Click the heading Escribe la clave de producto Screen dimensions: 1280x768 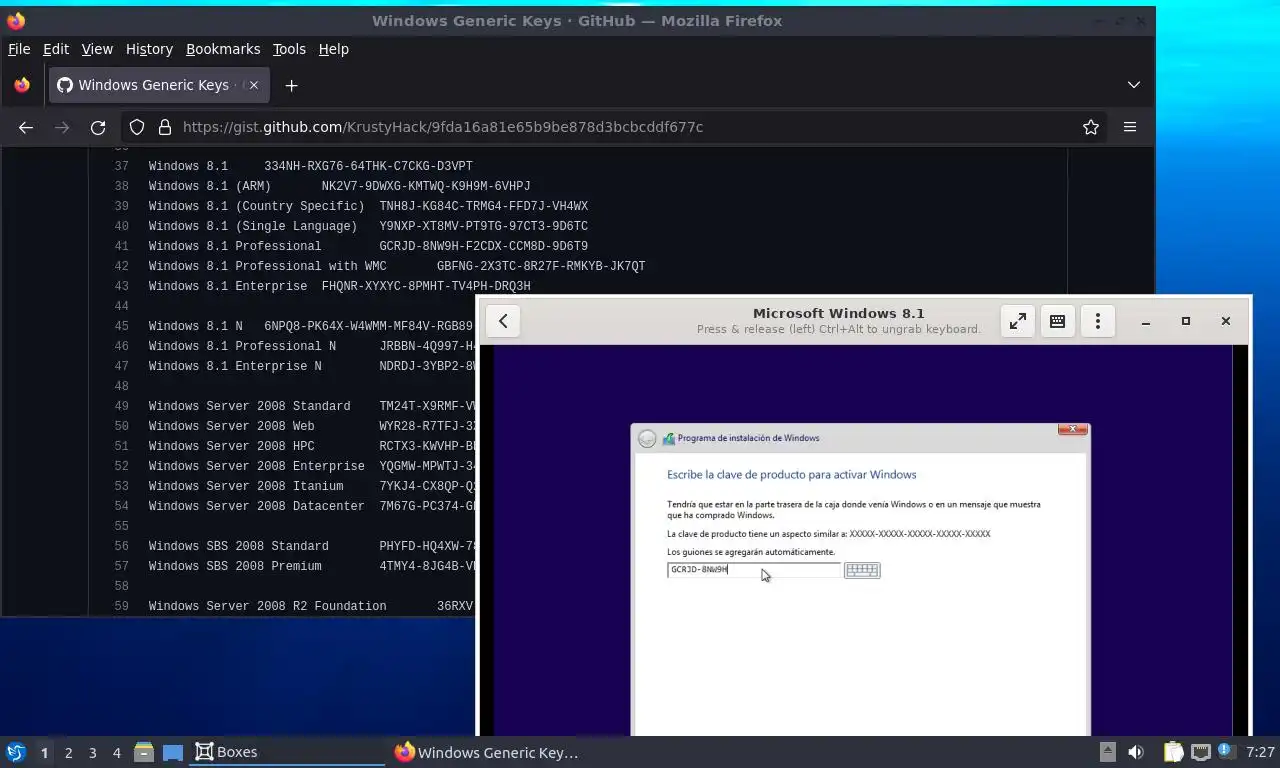pyautogui.click(x=792, y=475)
